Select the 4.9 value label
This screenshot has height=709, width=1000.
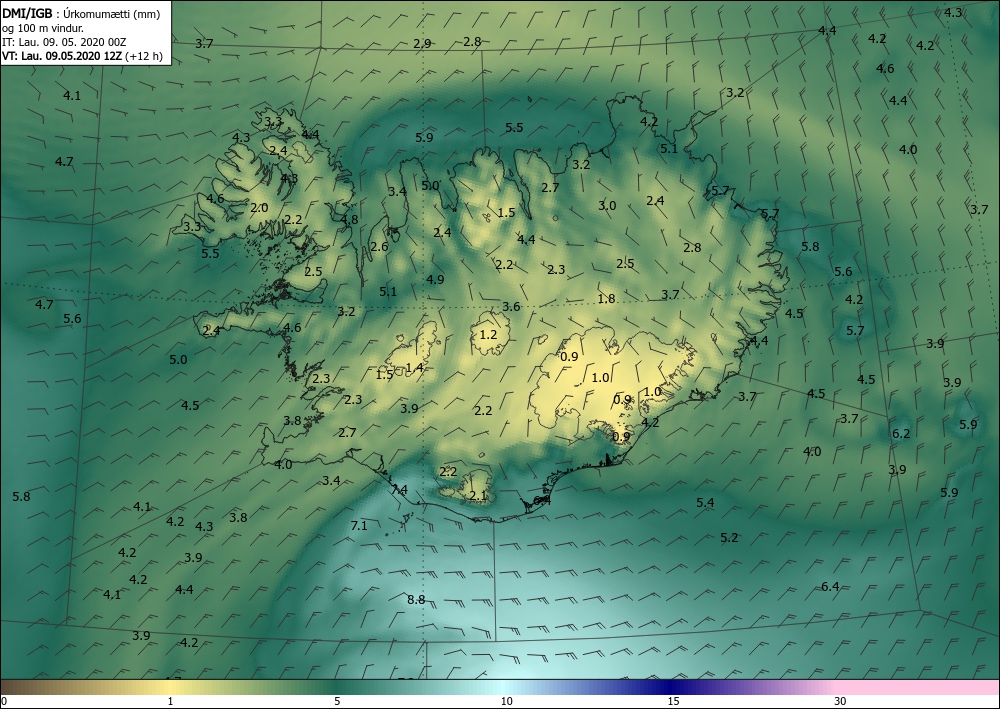point(435,279)
